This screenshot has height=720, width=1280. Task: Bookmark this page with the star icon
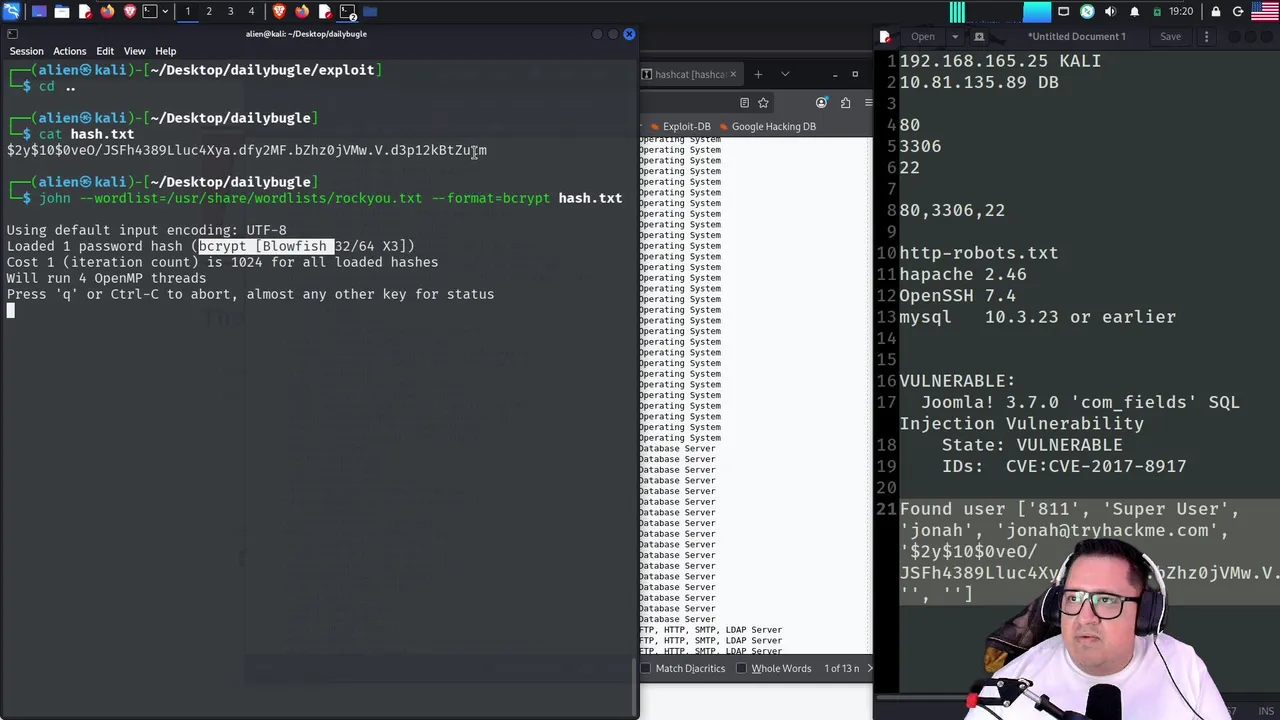click(x=763, y=102)
